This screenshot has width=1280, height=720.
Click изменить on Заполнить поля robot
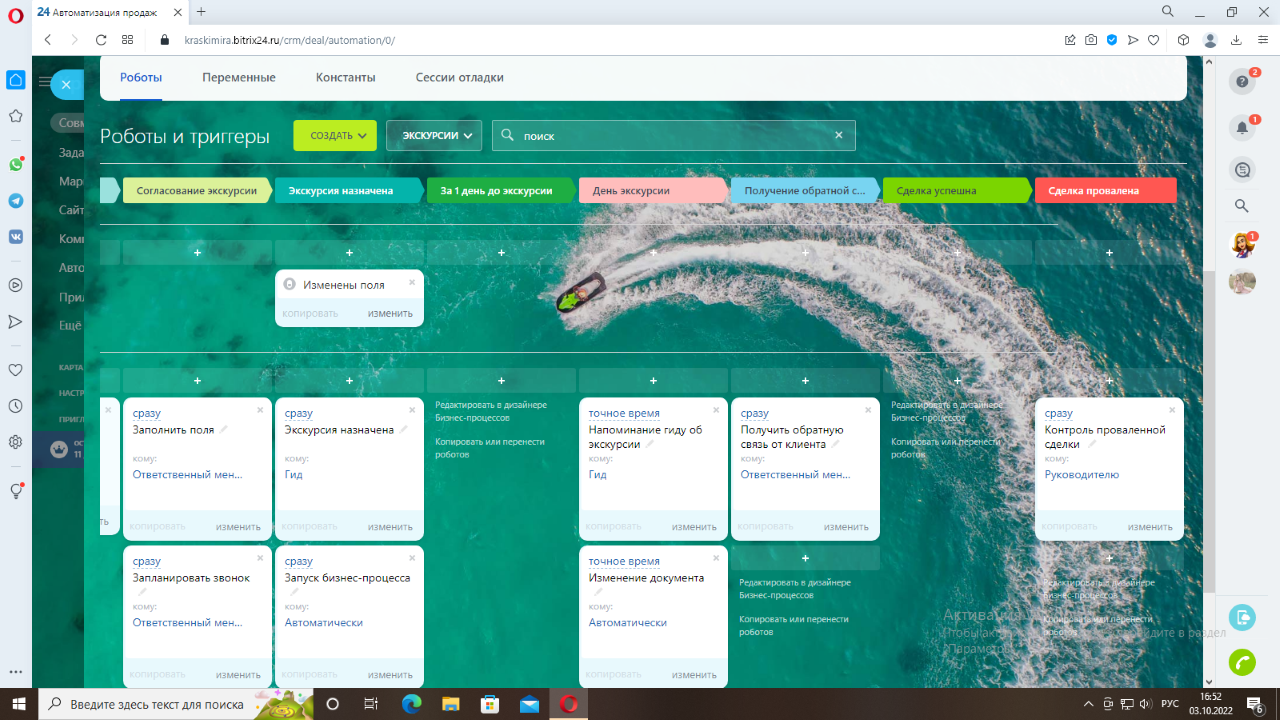coord(238,527)
